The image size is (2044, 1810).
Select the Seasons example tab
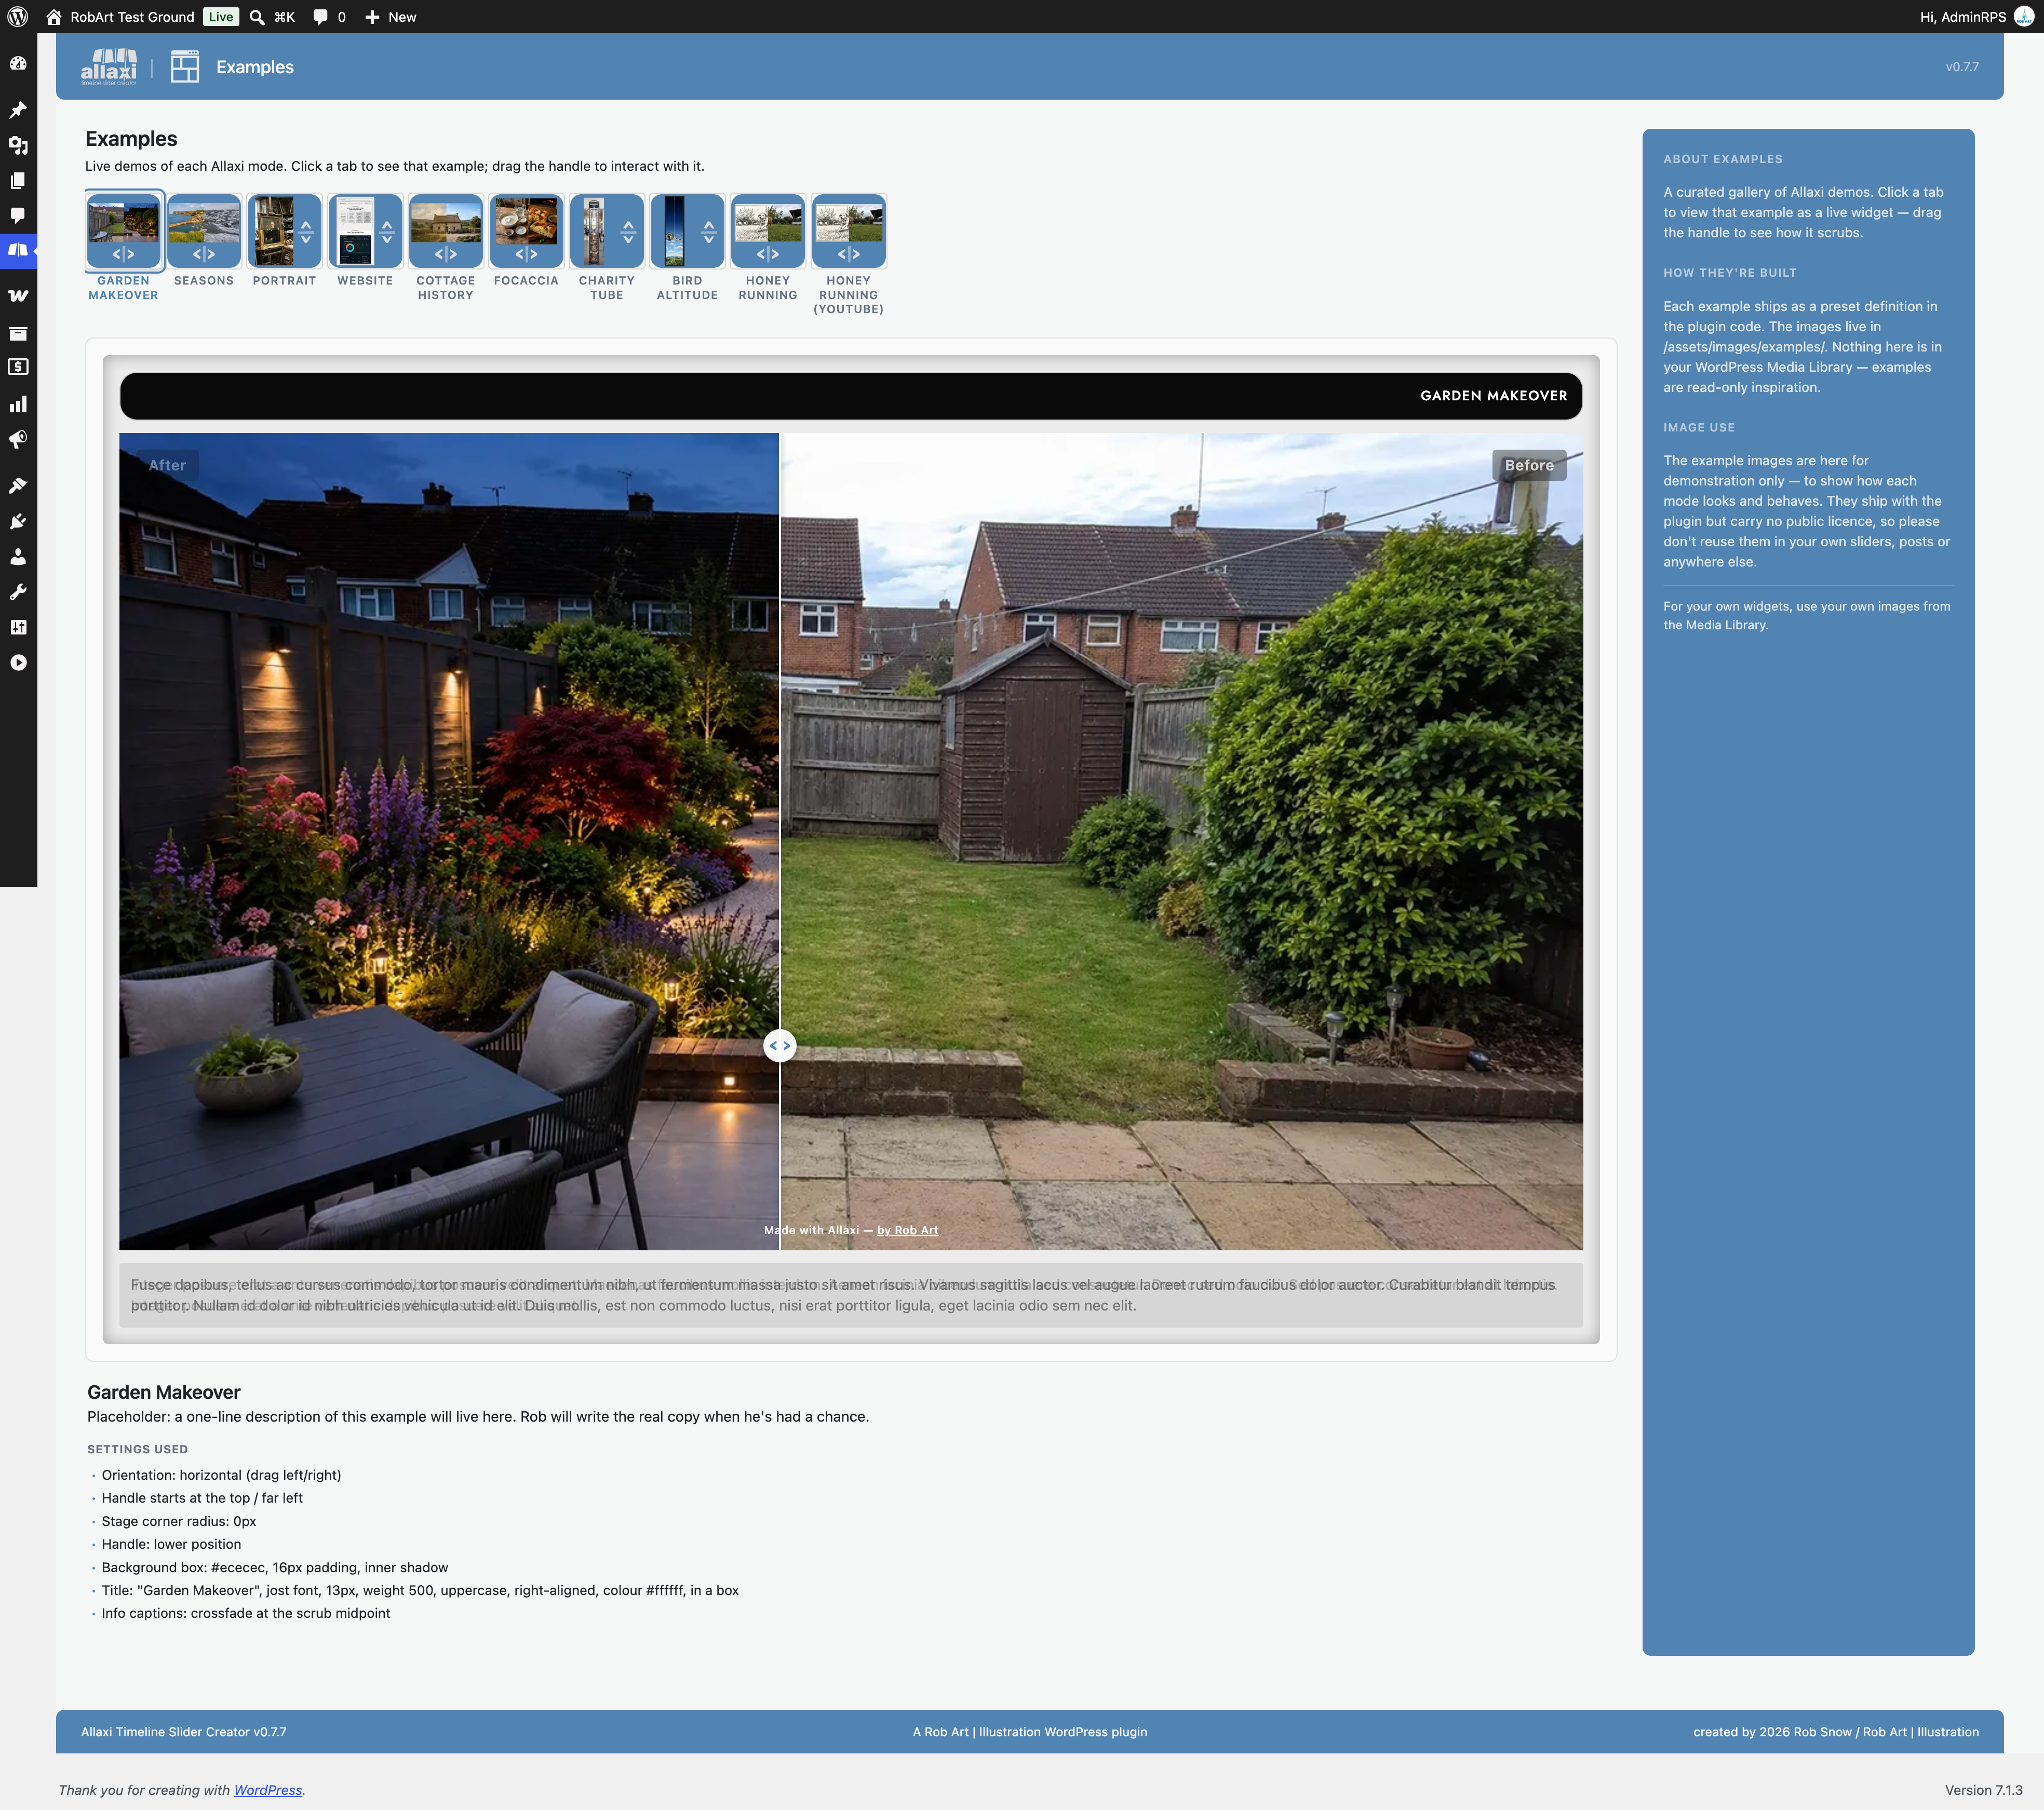[x=204, y=241]
